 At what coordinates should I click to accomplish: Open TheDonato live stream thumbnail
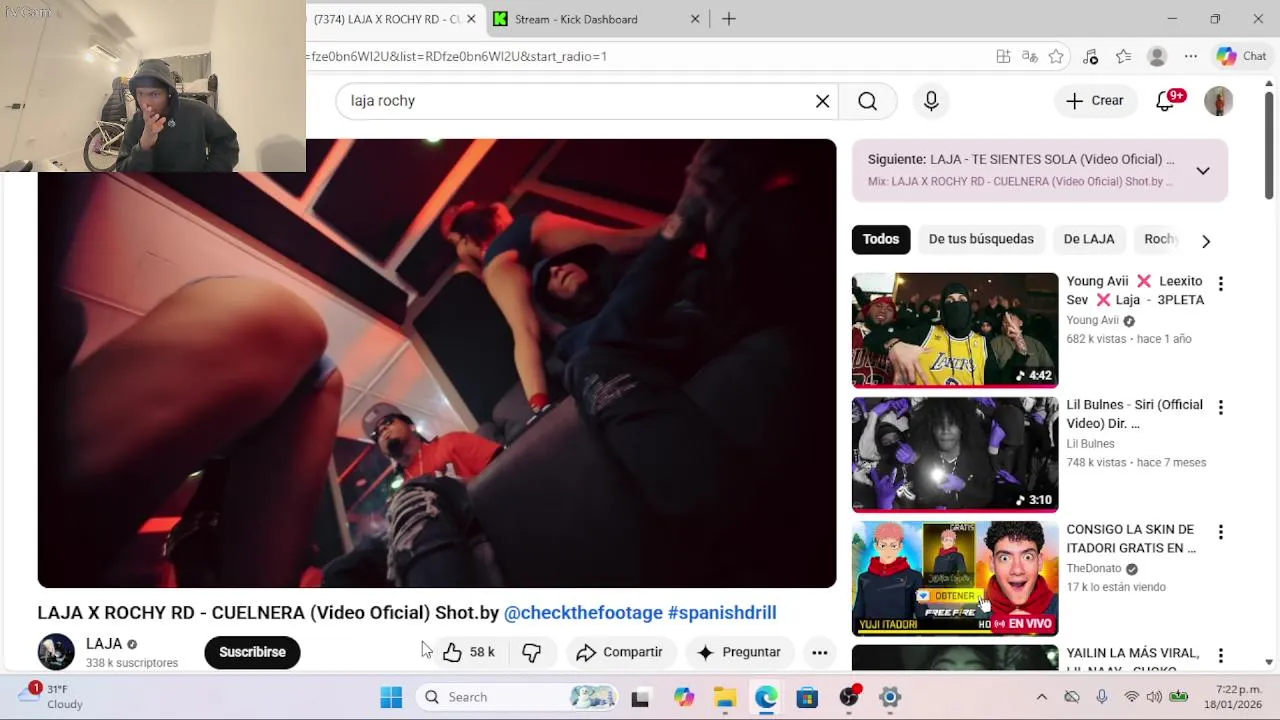[955, 578]
